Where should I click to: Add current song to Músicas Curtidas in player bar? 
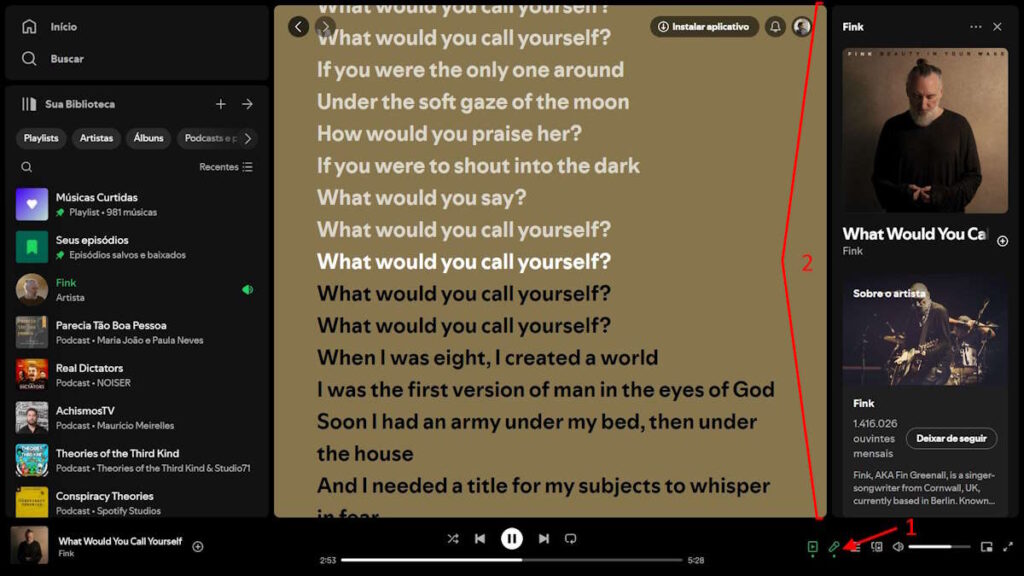pyautogui.click(x=198, y=547)
